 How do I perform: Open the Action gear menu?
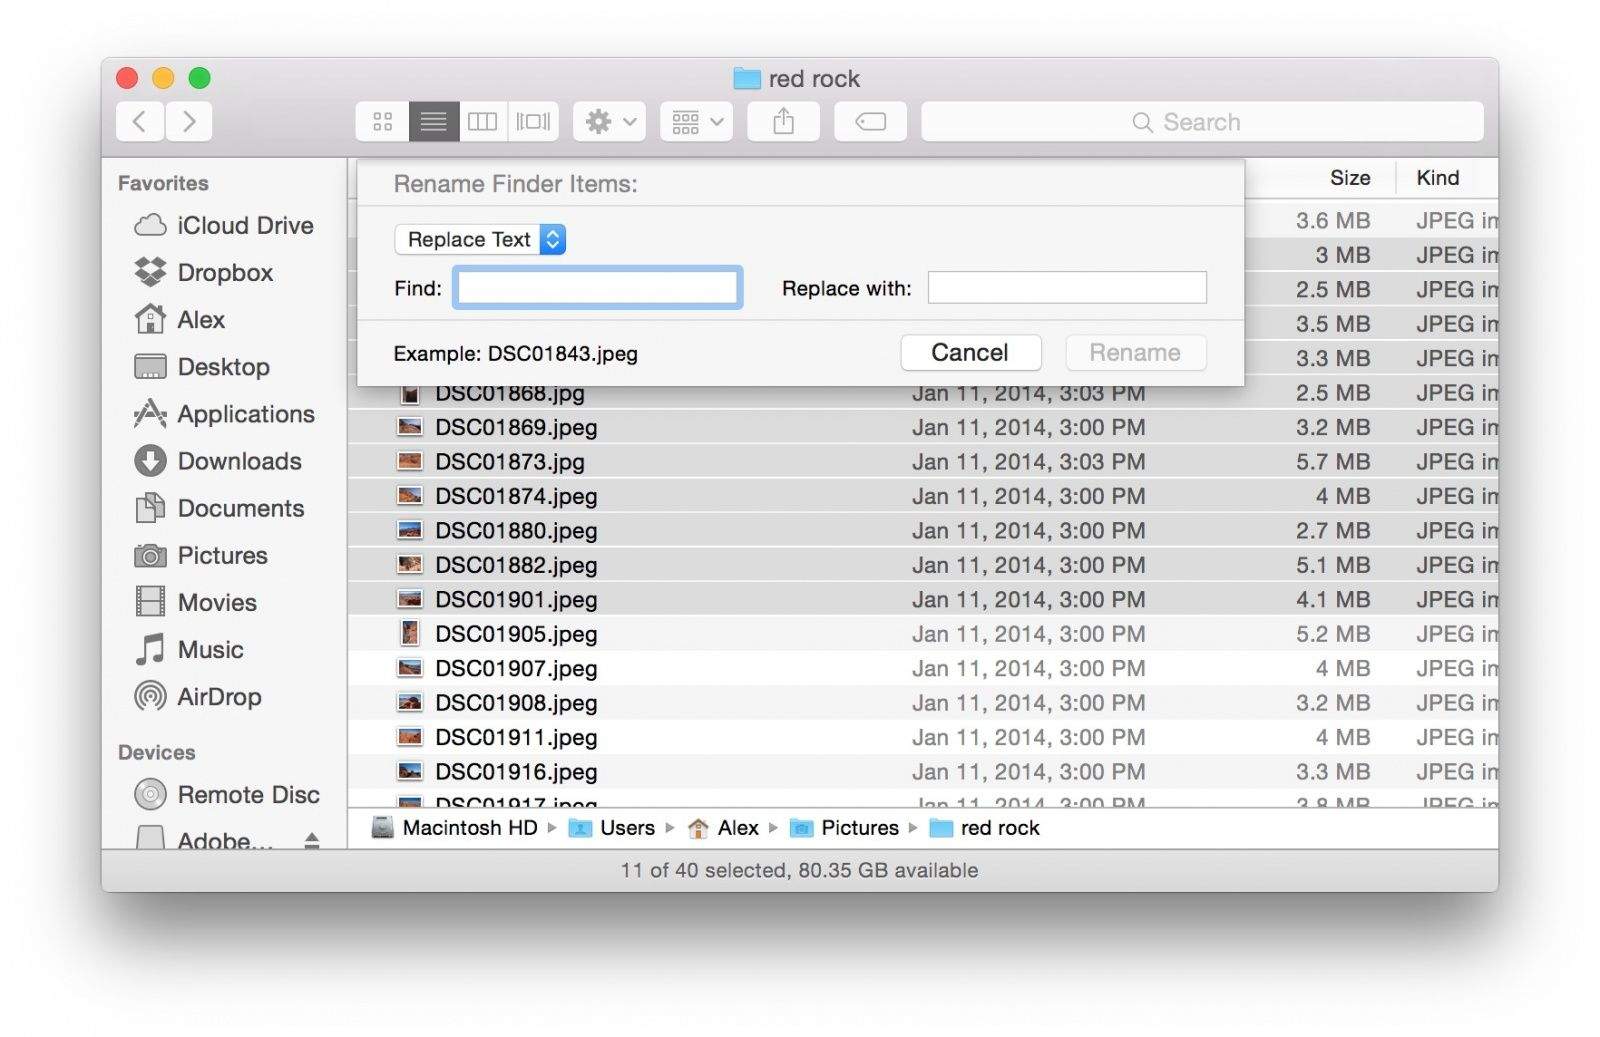[609, 122]
